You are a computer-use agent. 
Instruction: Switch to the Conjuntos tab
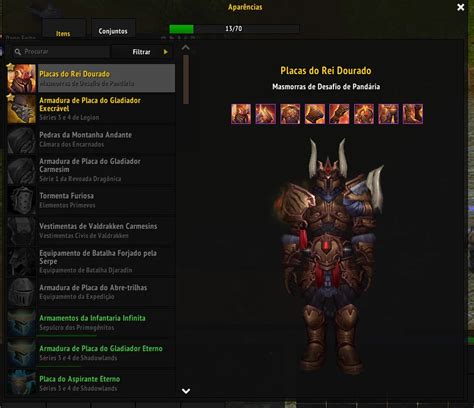coord(113,29)
